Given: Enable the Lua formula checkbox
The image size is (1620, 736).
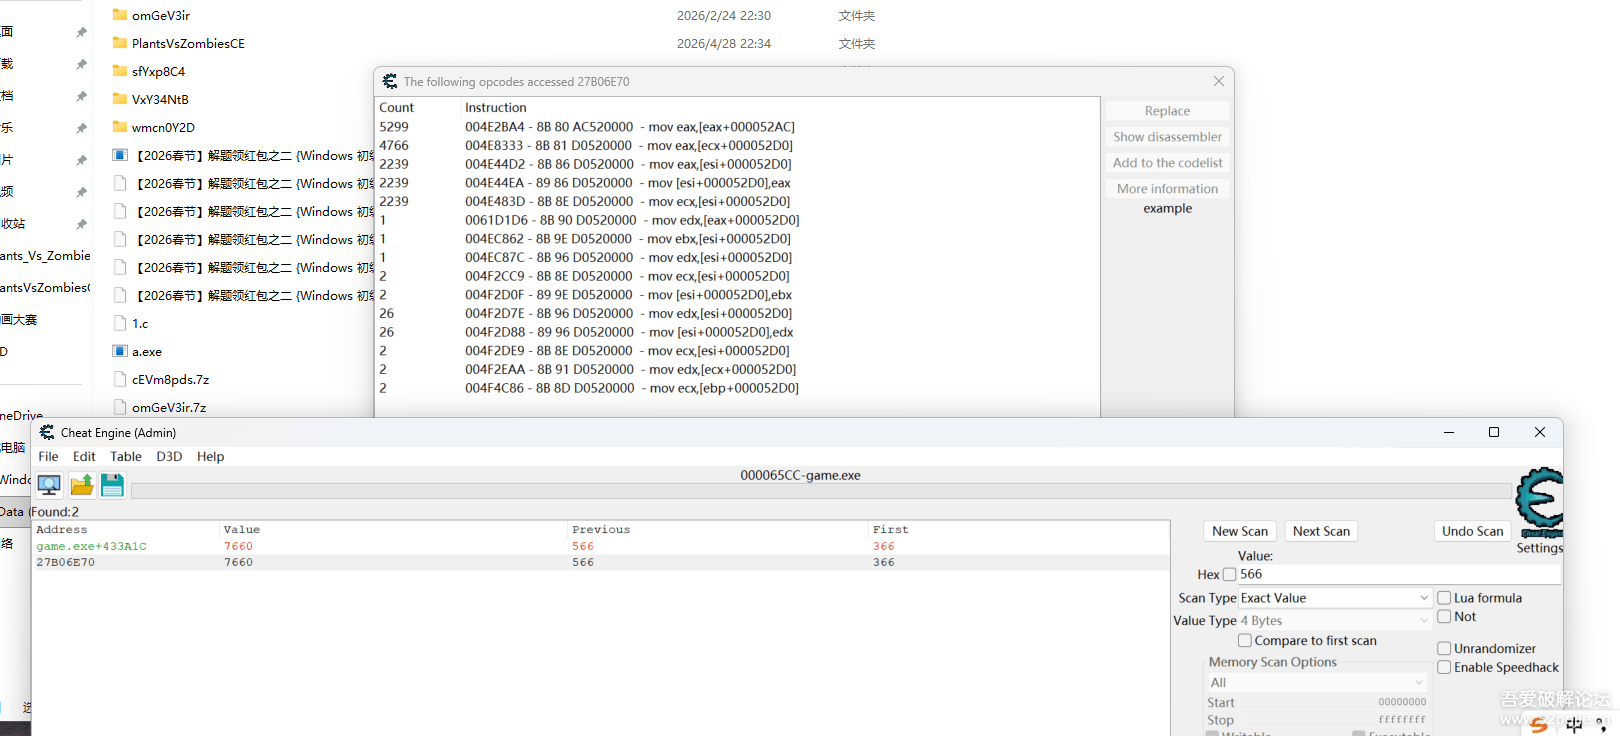Looking at the screenshot, I should [1444, 598].
